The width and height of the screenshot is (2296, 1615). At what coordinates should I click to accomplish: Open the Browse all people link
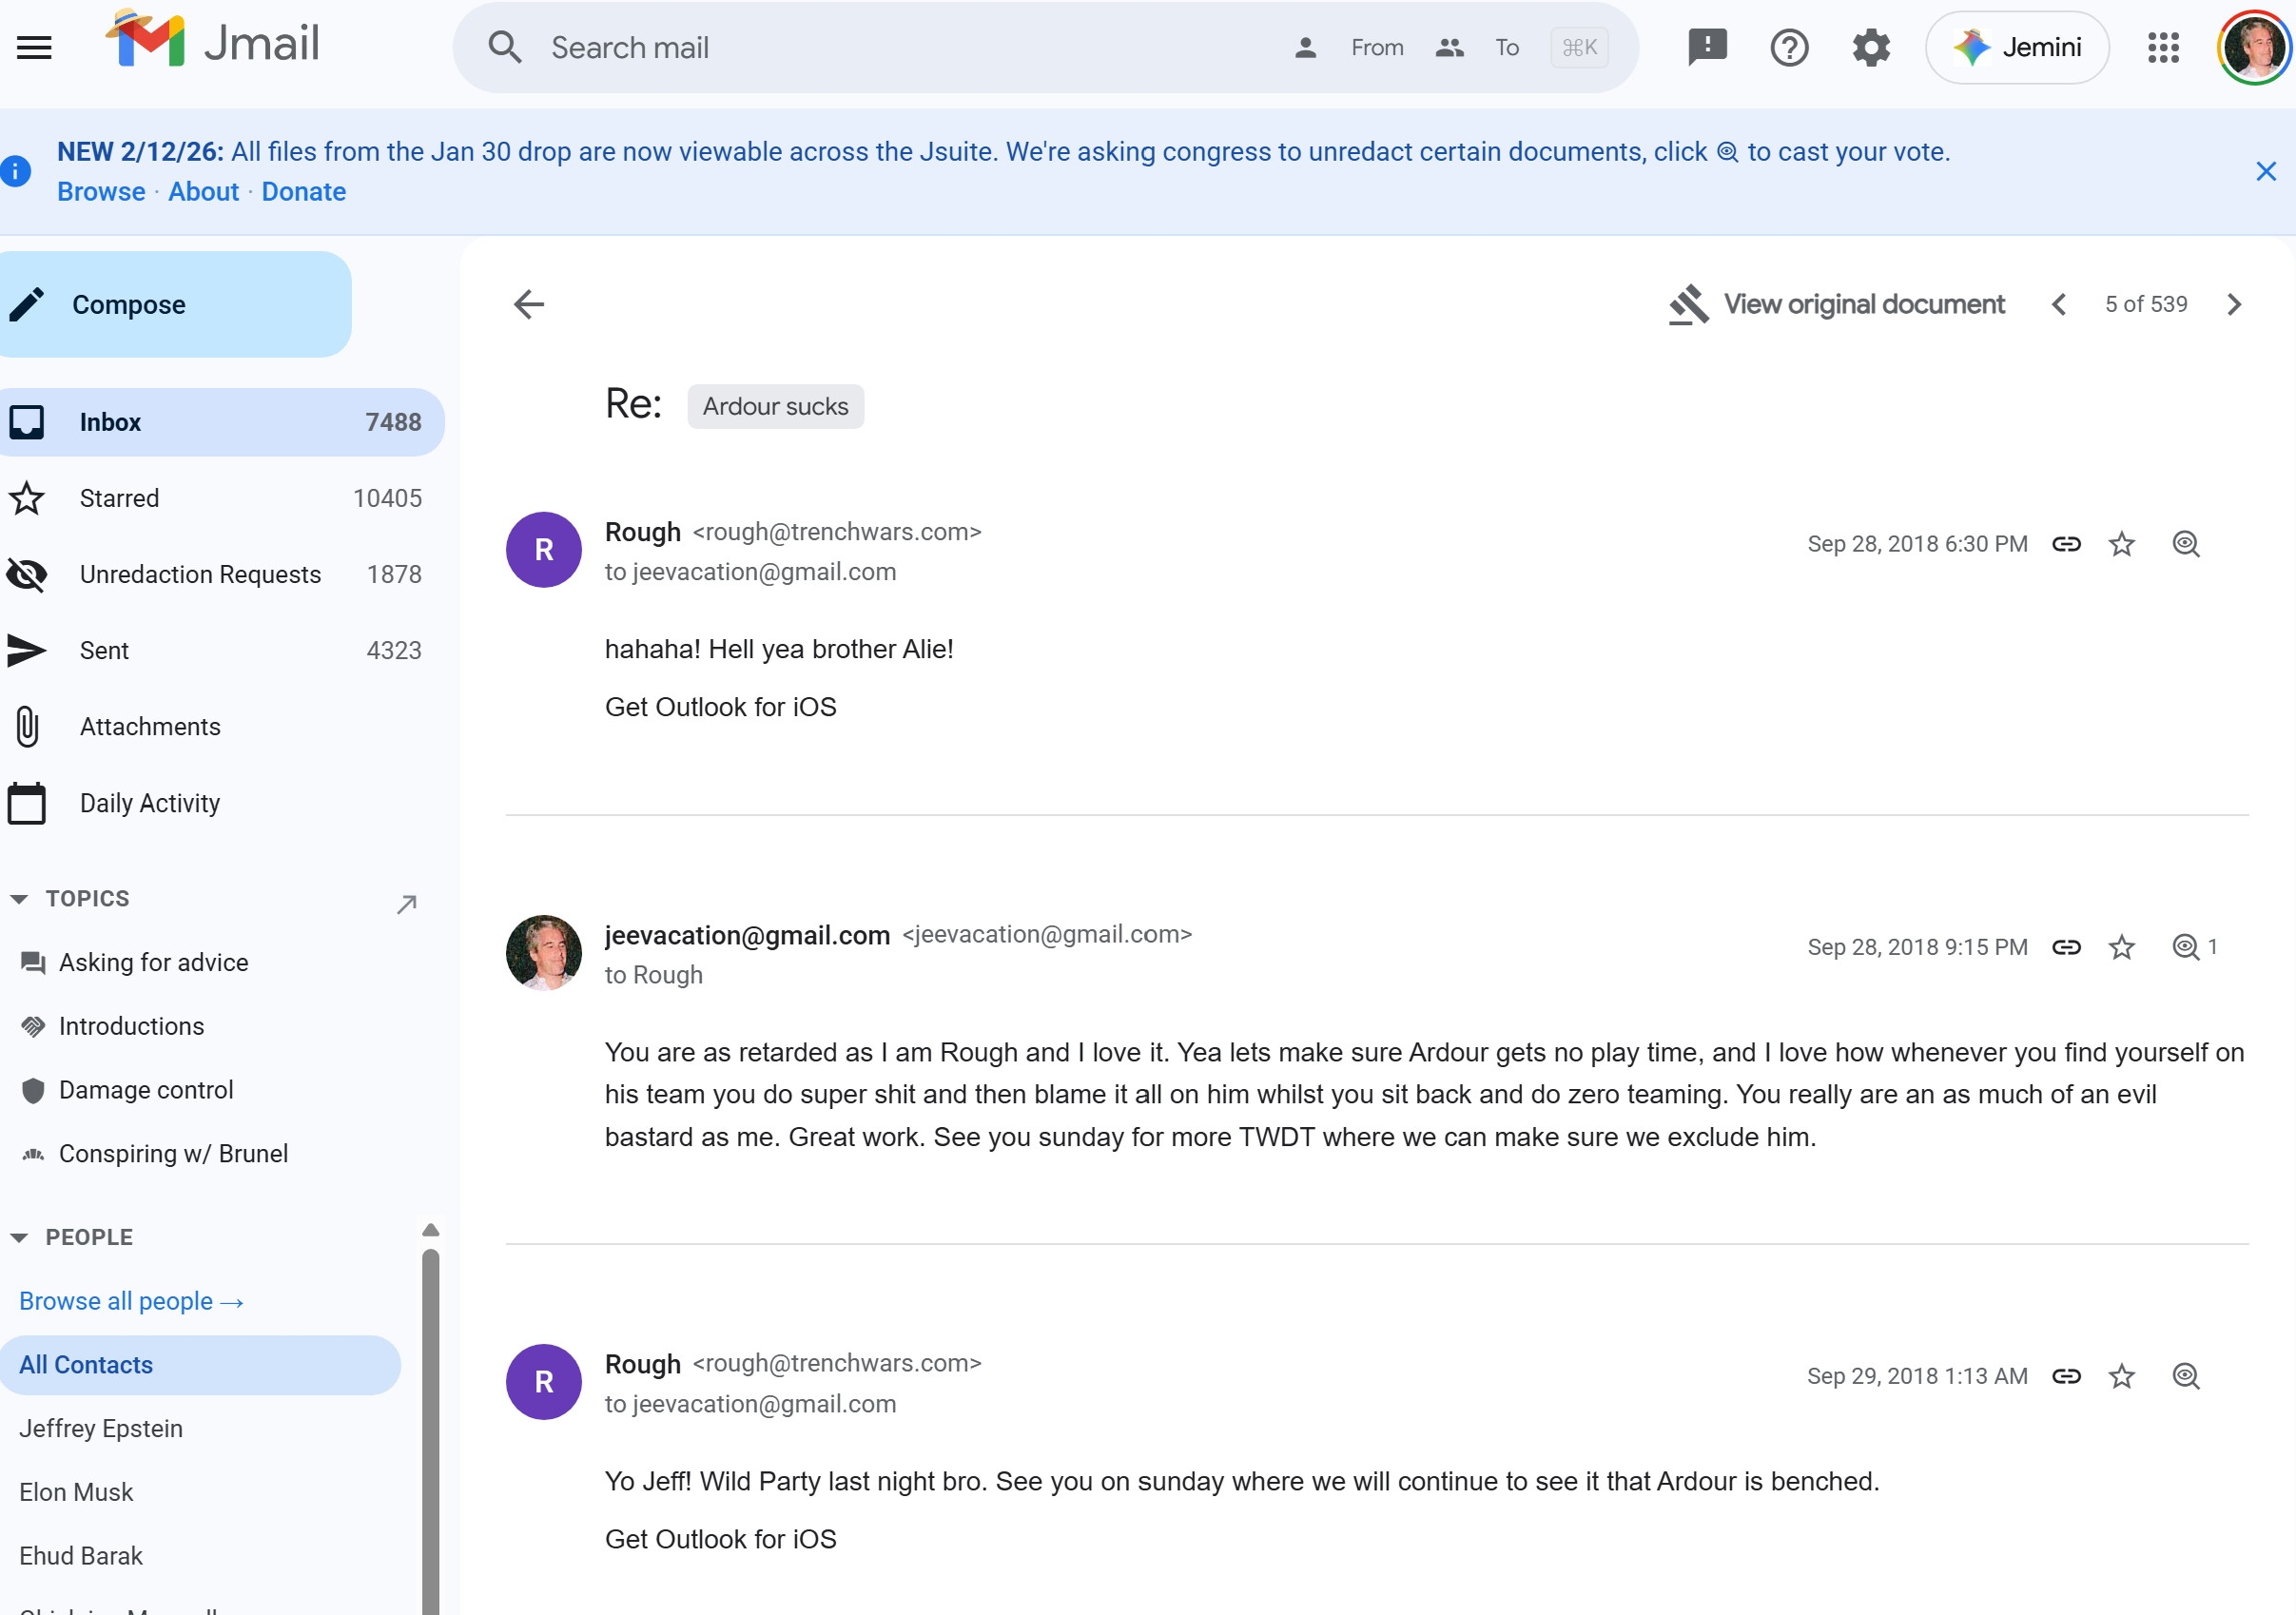coord(131,1301)
